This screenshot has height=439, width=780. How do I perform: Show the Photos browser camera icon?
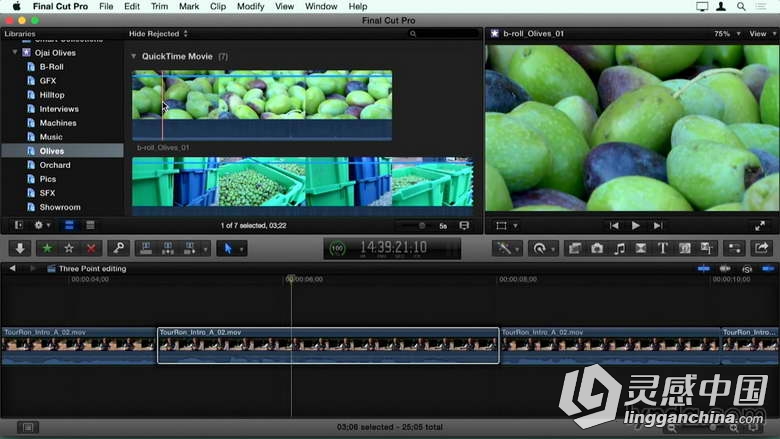[x=597, y=248]
